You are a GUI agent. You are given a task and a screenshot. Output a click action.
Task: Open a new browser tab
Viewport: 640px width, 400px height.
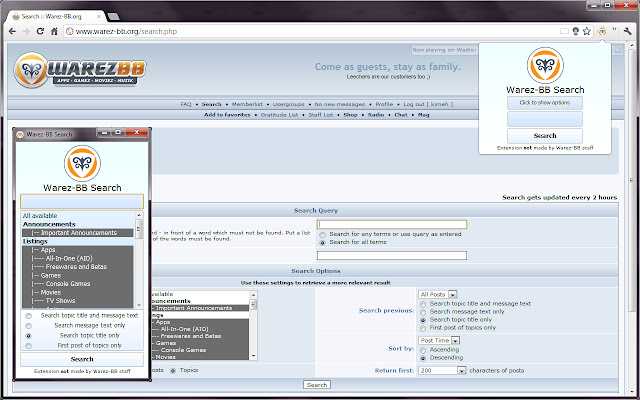[x=113, y=16]
